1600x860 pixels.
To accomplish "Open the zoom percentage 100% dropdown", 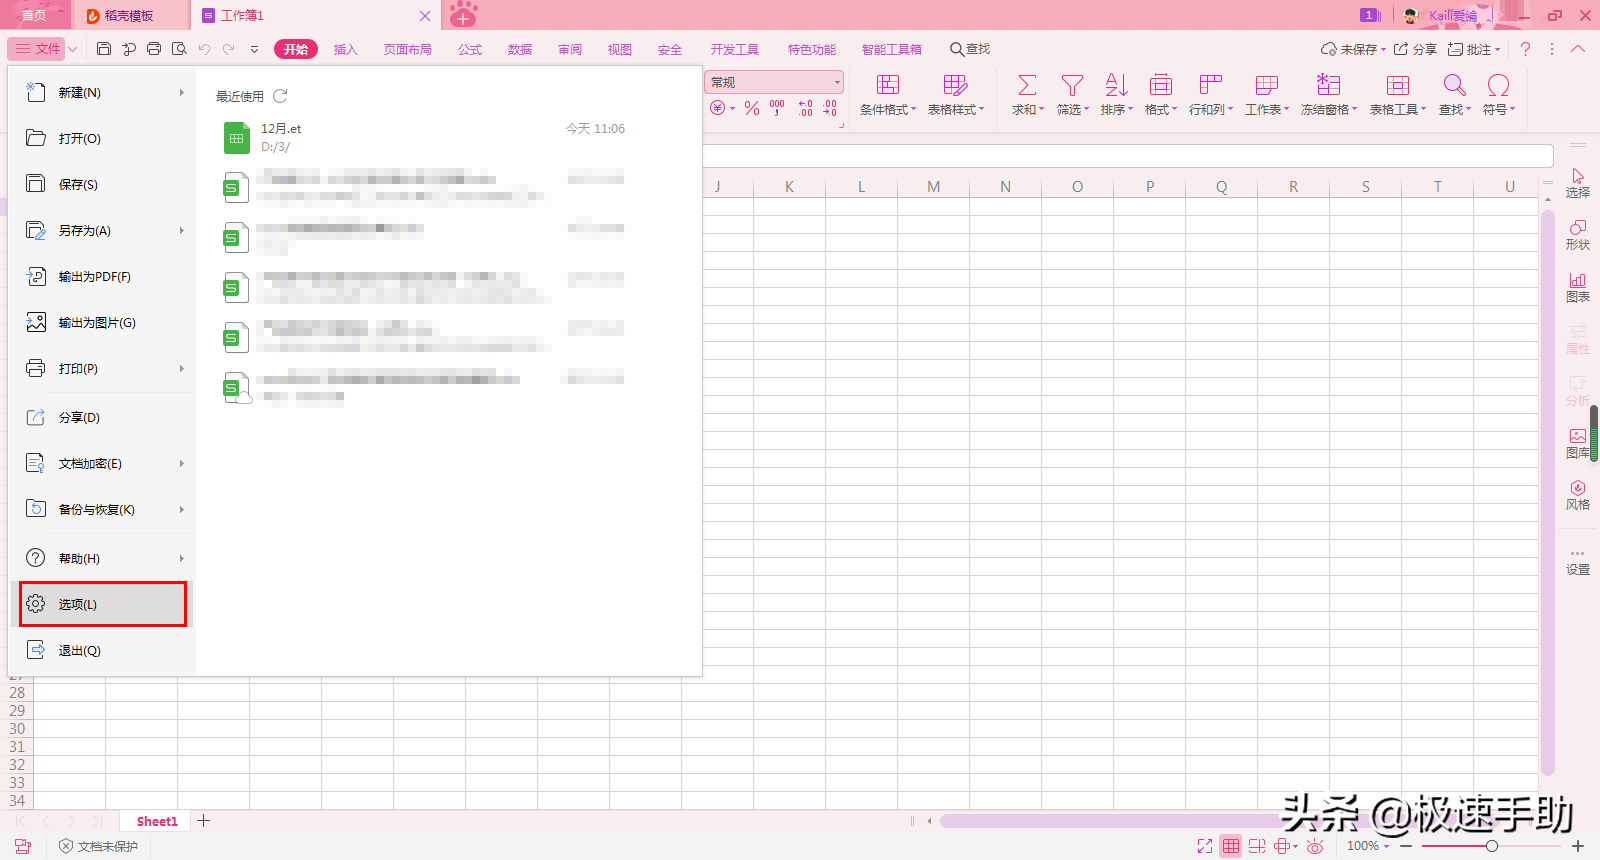I will point(1368,846).
